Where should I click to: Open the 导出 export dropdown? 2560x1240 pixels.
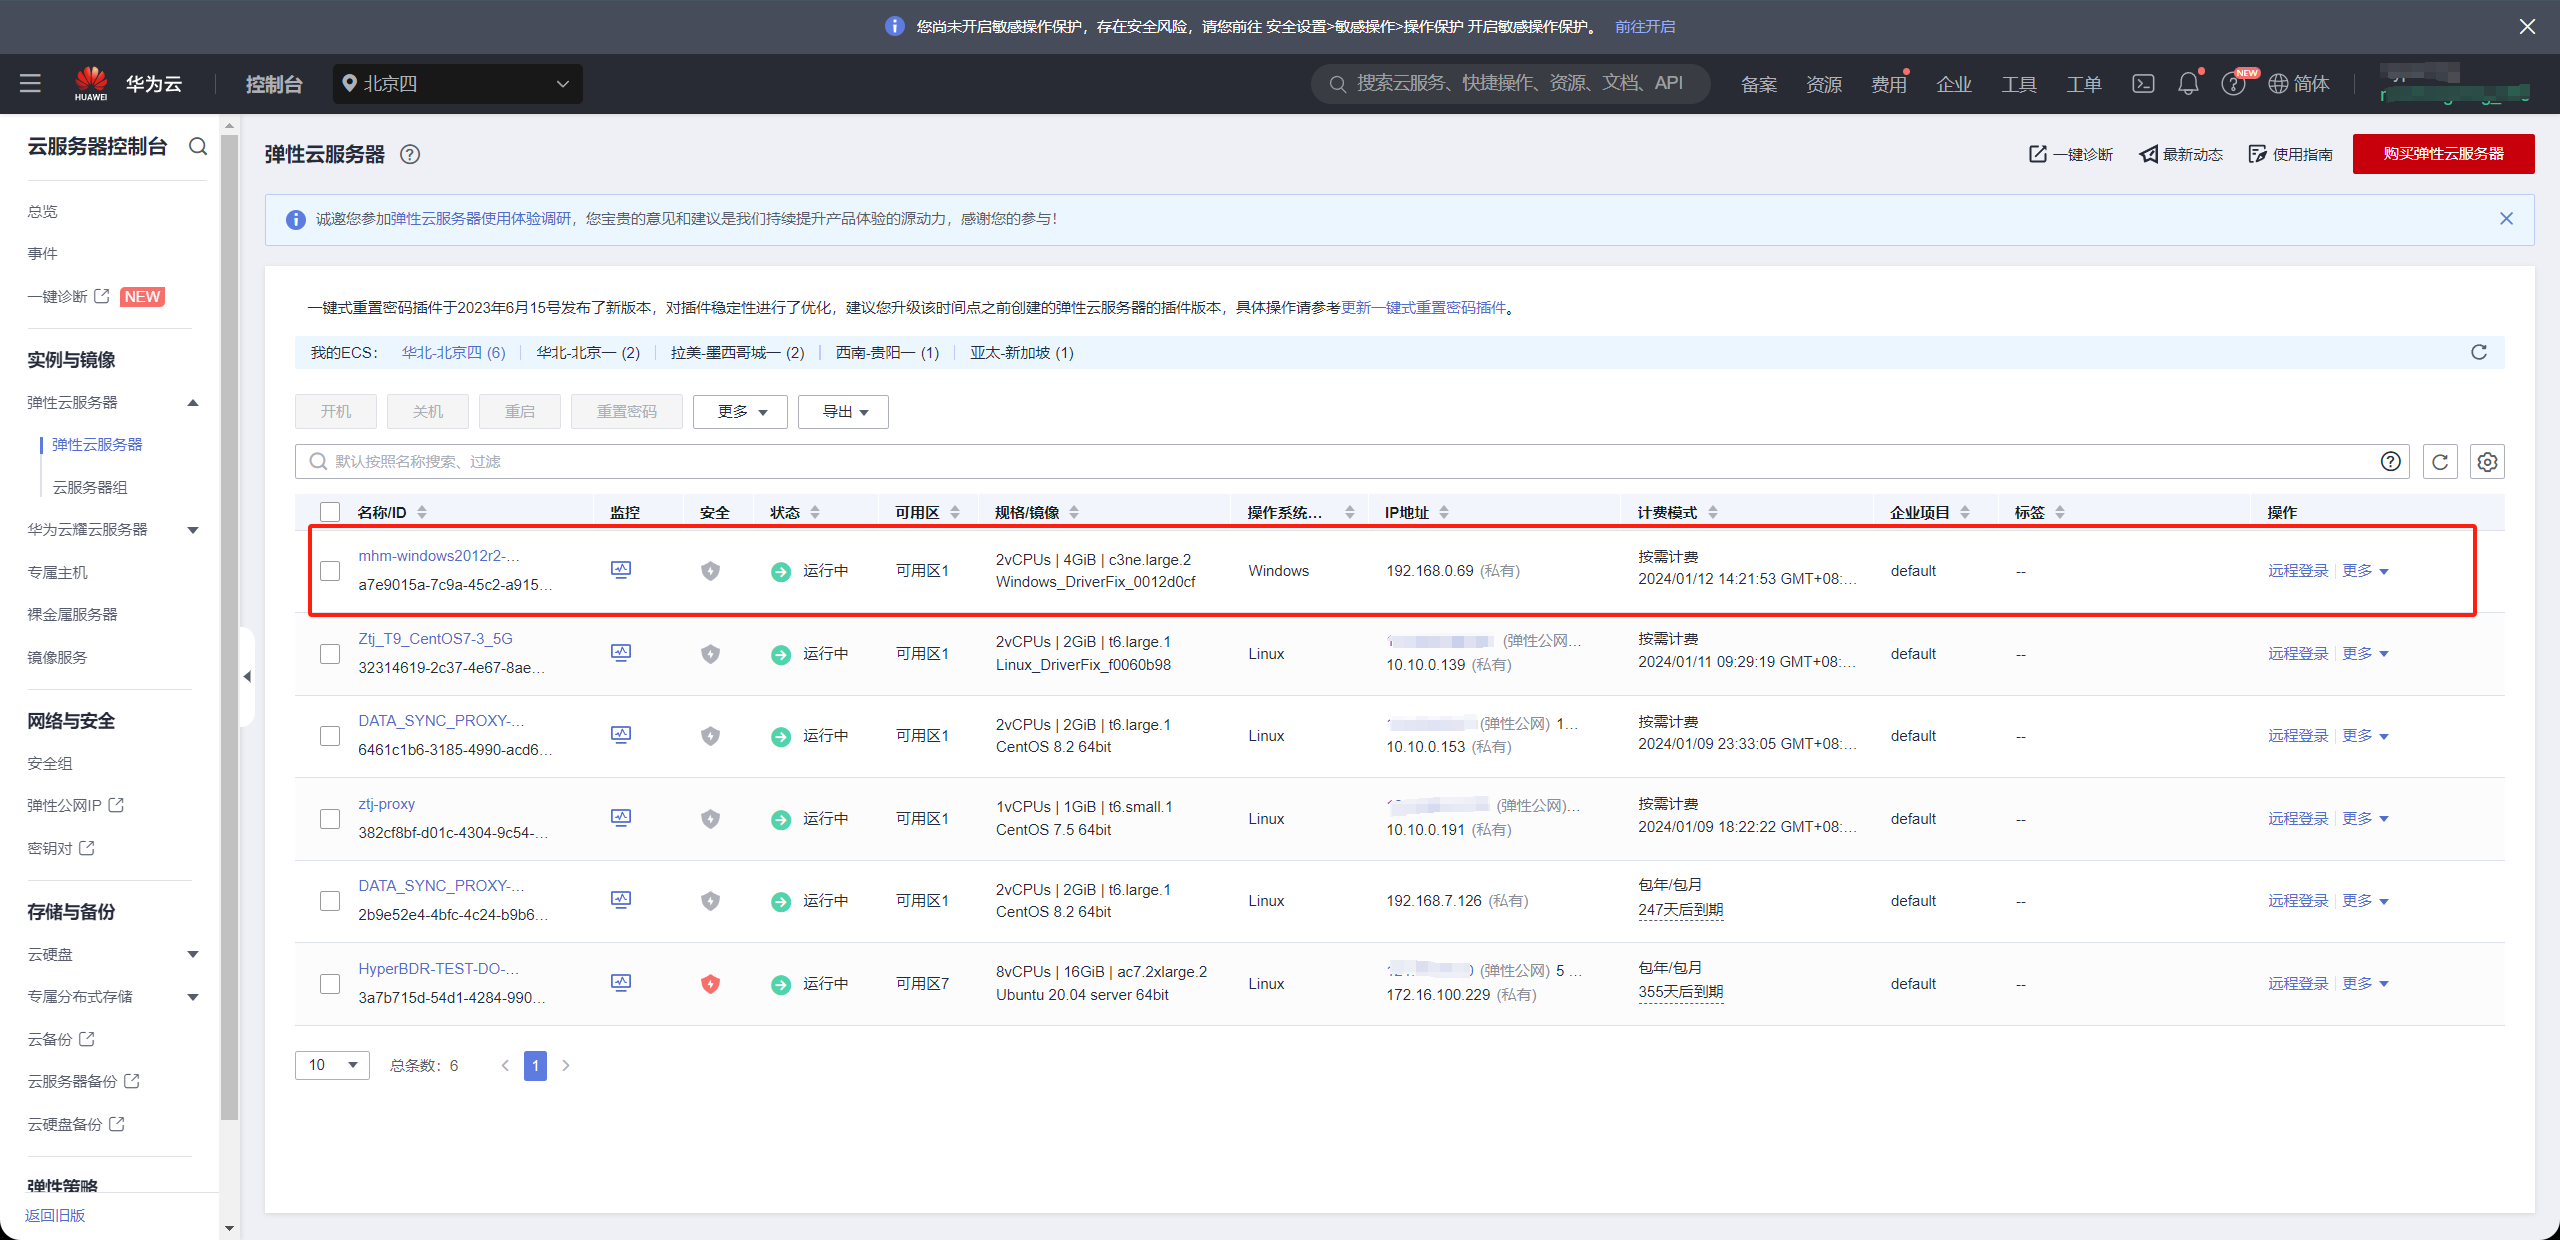point(843,412)
